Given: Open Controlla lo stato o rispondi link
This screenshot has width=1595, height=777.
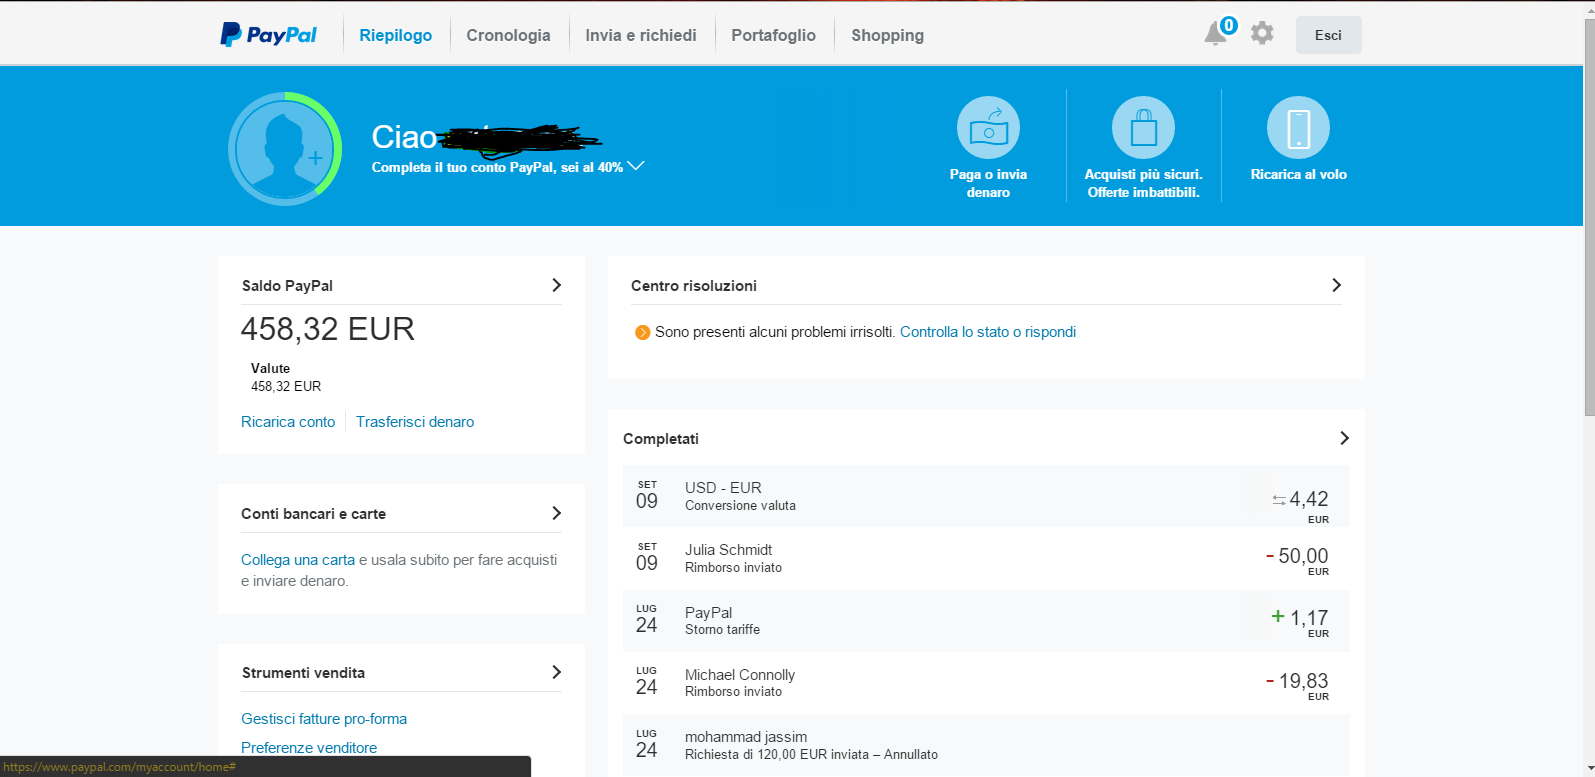Looking at the screenshot, I should (987, 332).
